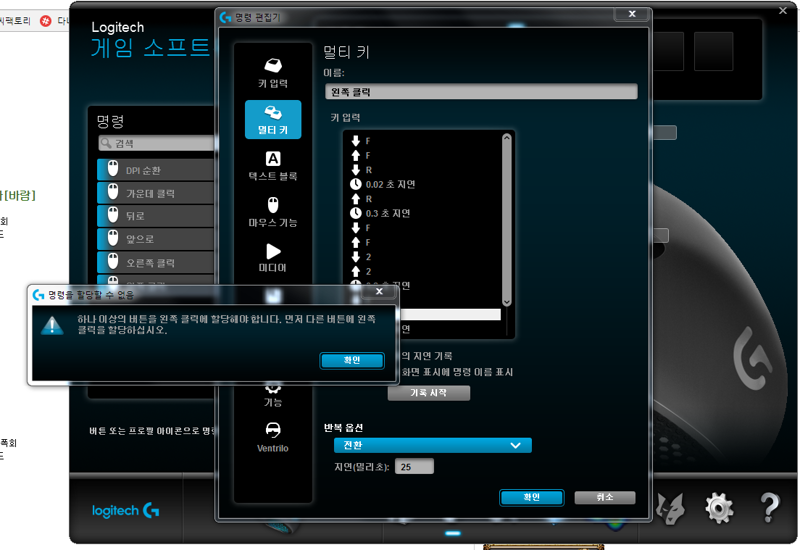Confirm command editor with 확인 button
The image size is (800, 550).
click(x=532, y=497)
